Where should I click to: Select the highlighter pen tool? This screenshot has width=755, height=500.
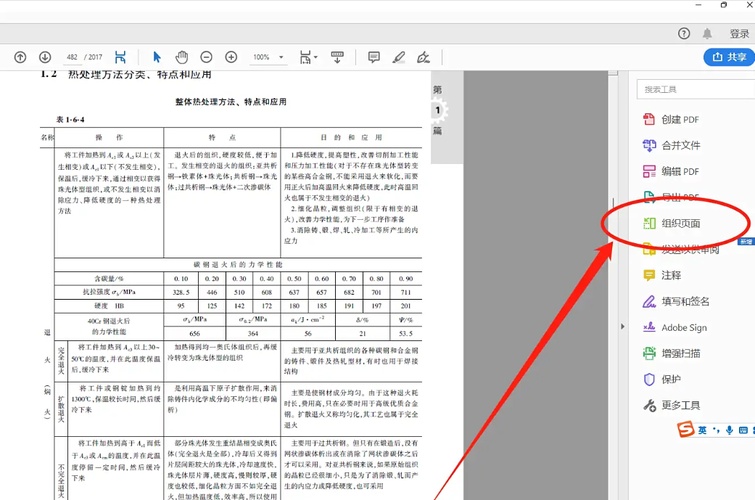[399, 57]
